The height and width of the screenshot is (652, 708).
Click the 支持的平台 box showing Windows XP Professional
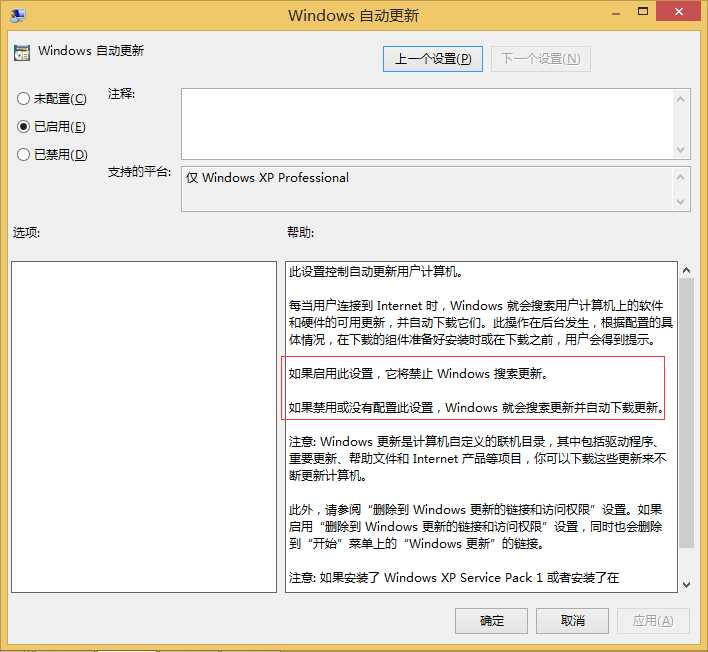pos(427,189)
